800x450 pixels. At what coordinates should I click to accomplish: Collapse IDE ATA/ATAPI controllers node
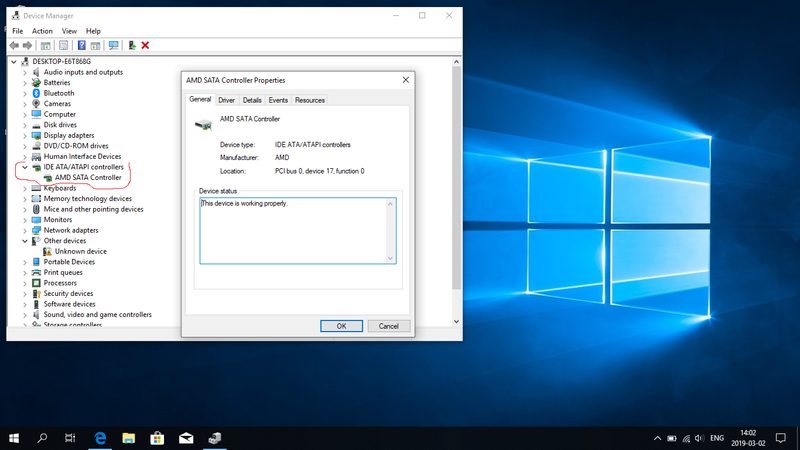tap(24, 167)
